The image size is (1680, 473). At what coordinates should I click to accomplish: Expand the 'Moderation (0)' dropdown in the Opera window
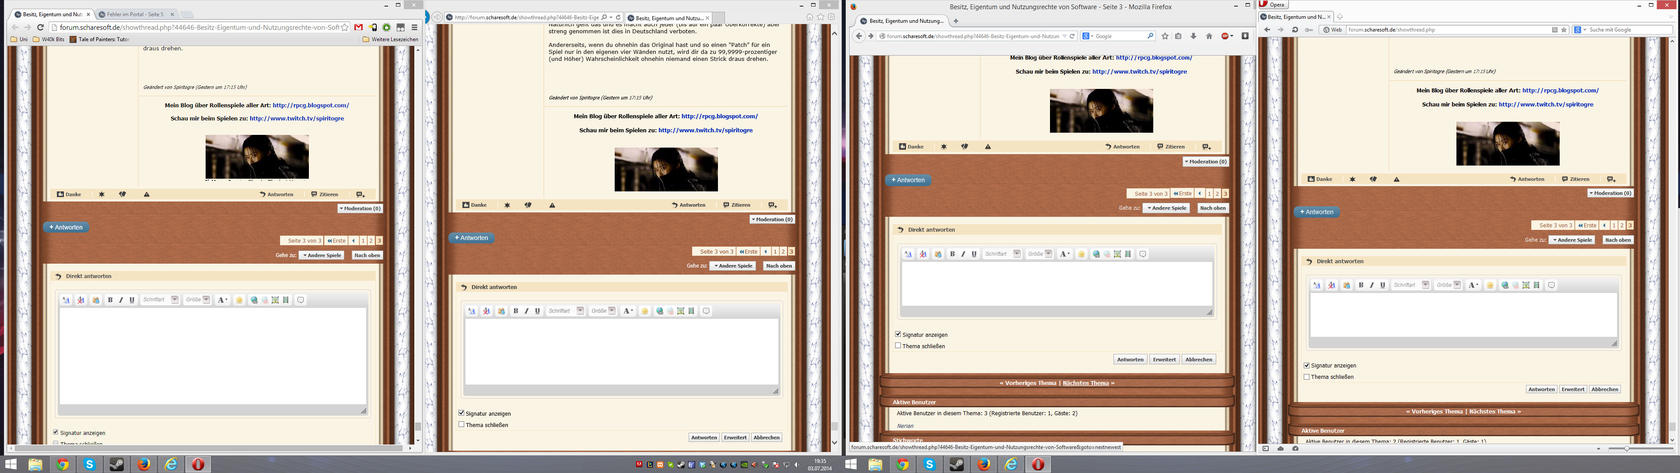pyautogui.click(x=1612, y=193)
